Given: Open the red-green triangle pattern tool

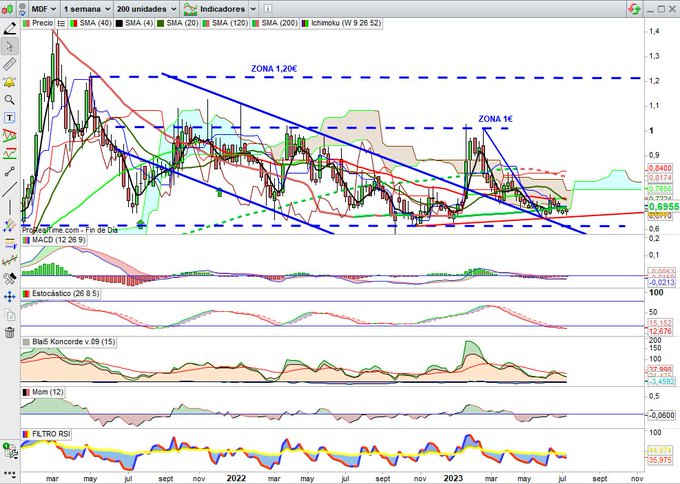Looking at the screenshot, I should click(9, 135).
